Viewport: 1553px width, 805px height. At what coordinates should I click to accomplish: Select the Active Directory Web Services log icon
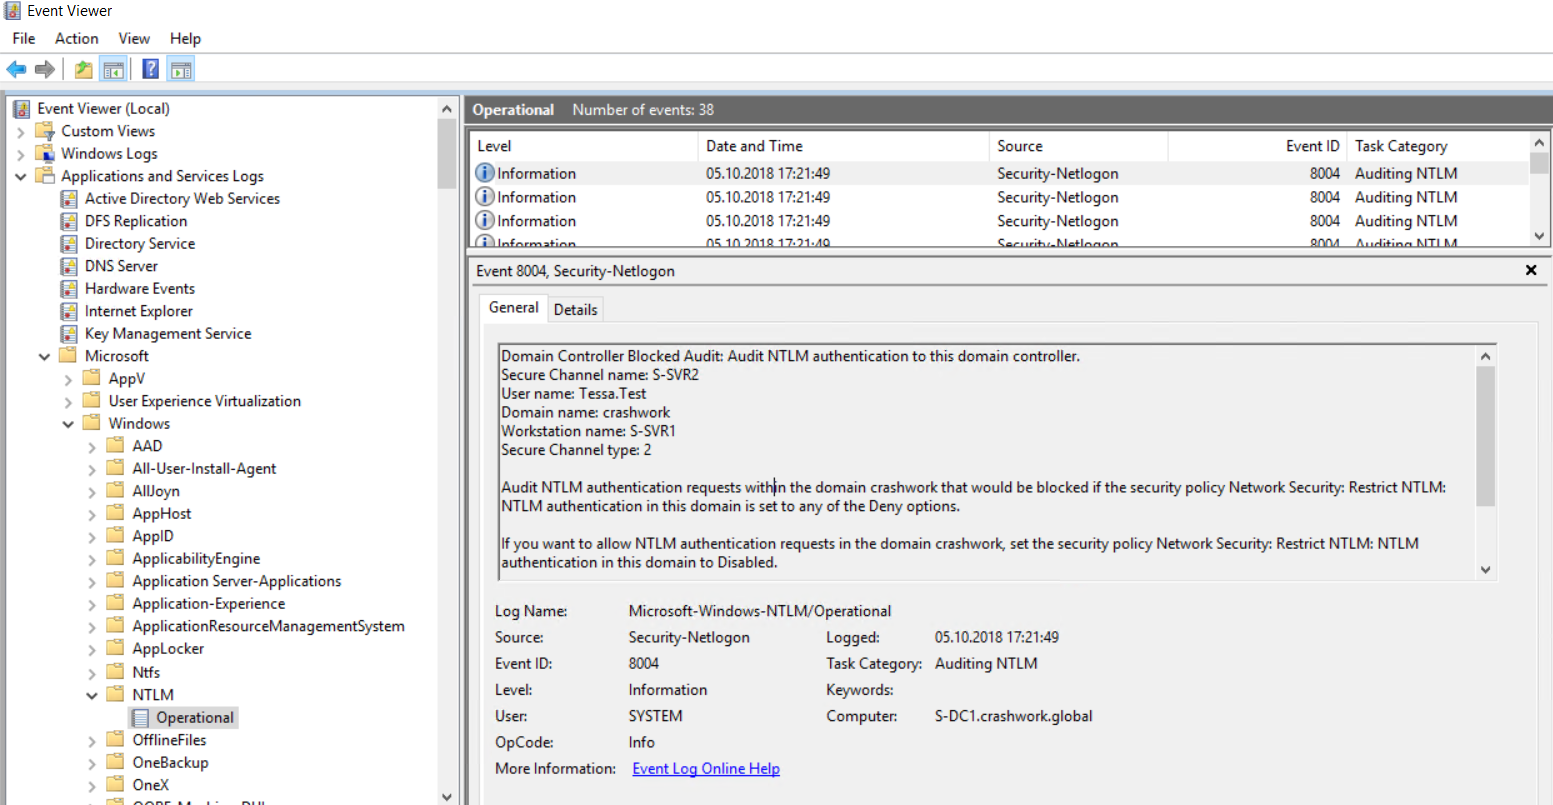pos(69,199)
